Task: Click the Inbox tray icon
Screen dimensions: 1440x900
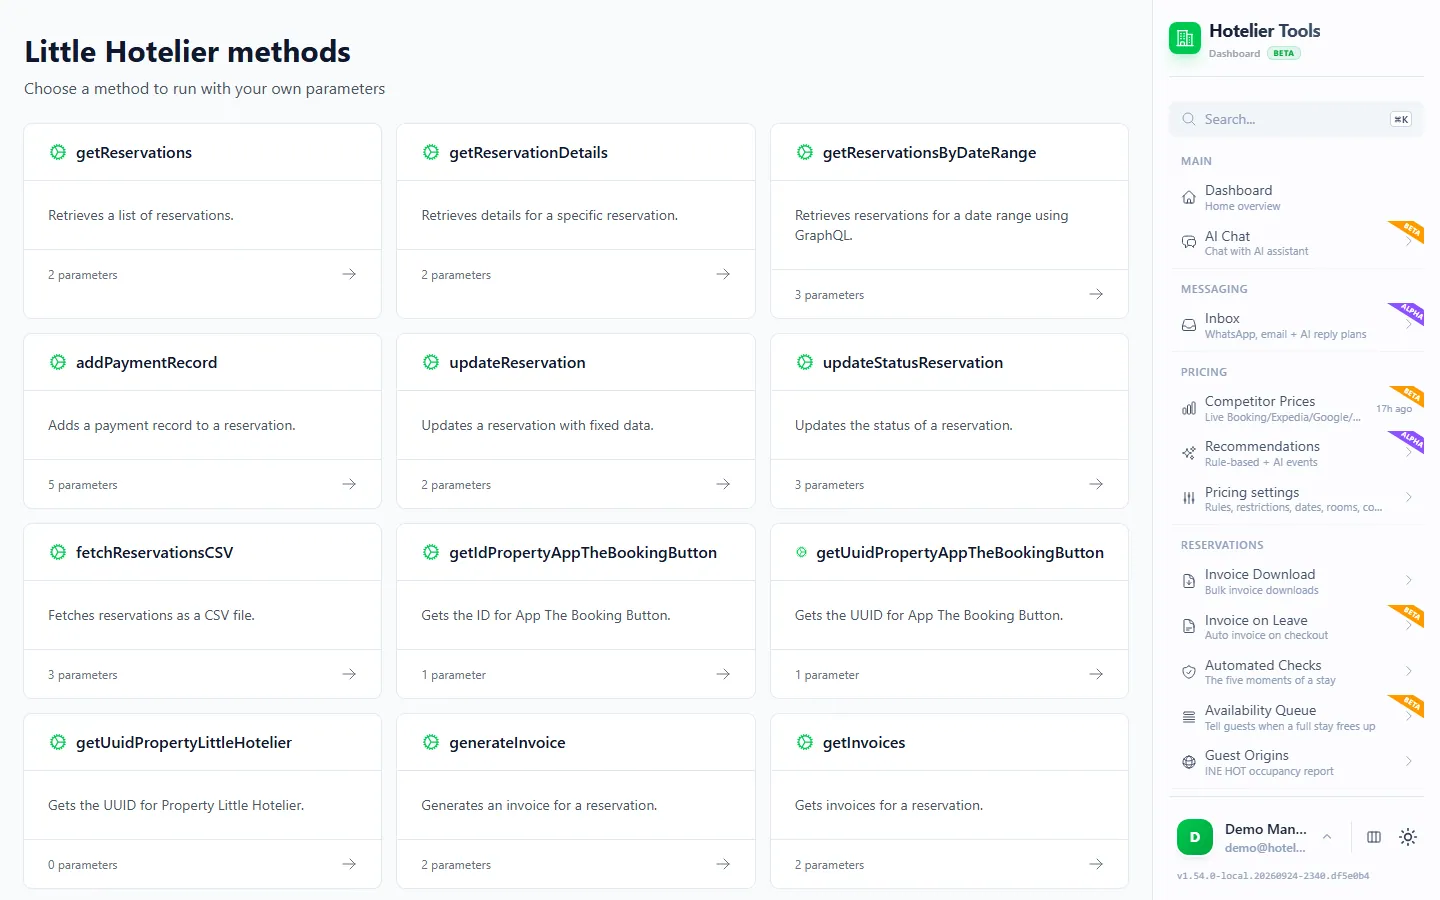Action: pyautogui.click(x=1189, y=325)
